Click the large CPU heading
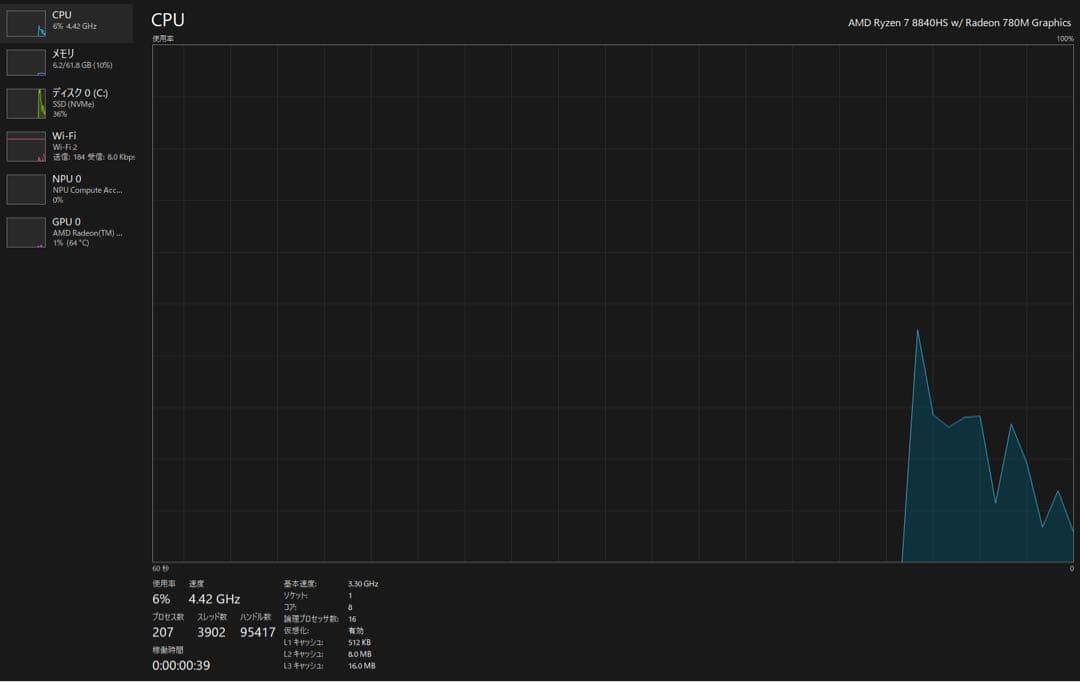This screenshot has height=682, width=1080. [168, 20]
